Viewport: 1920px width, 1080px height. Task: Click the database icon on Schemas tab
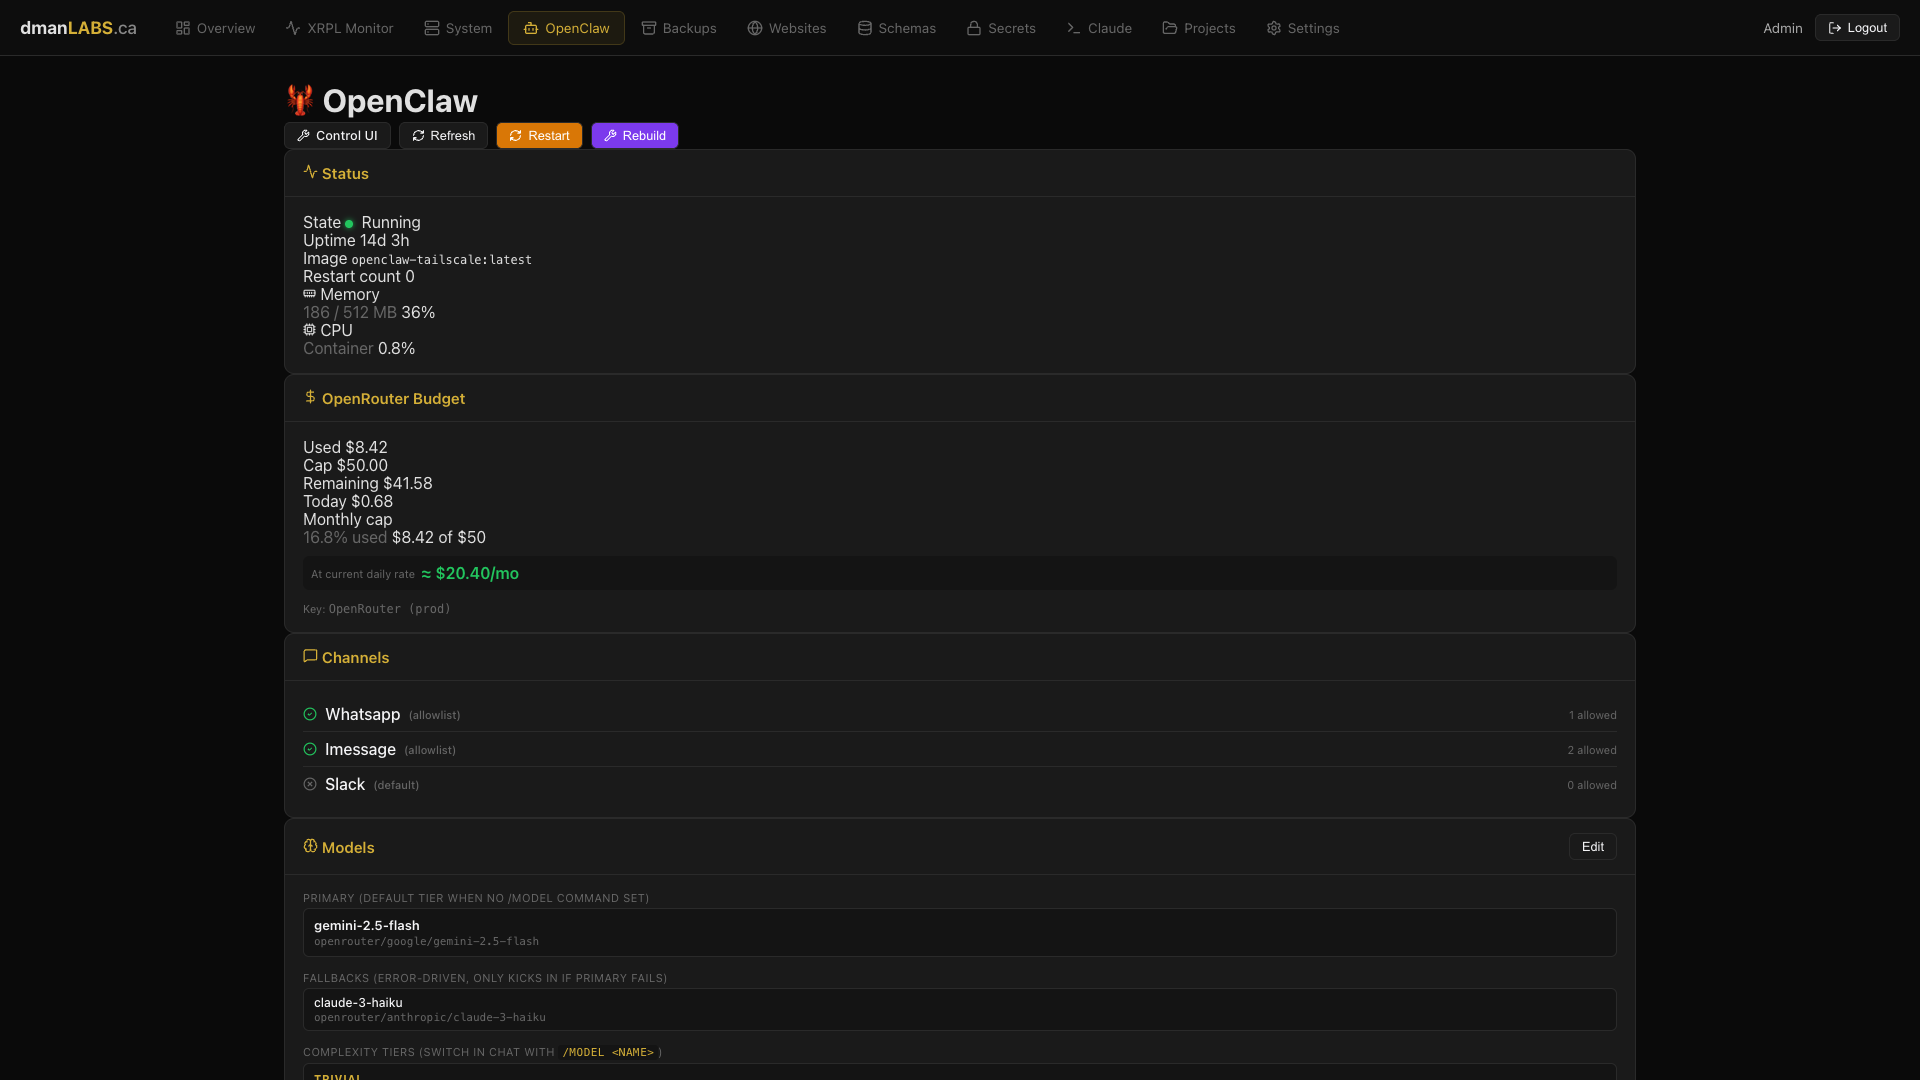tap(865, 28)
